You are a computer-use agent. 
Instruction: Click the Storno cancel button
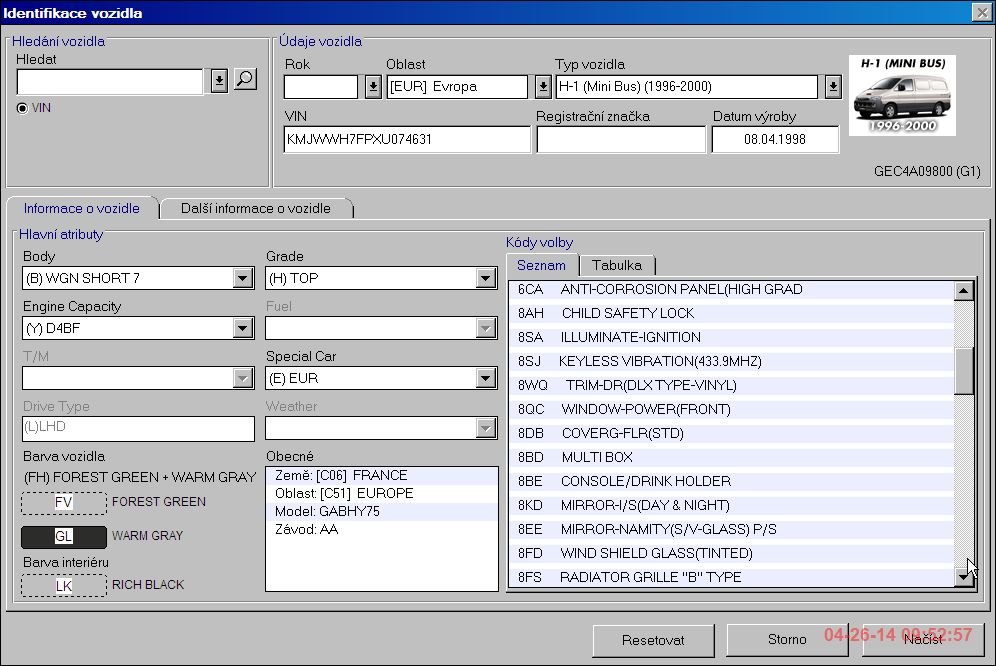[787, 639]
